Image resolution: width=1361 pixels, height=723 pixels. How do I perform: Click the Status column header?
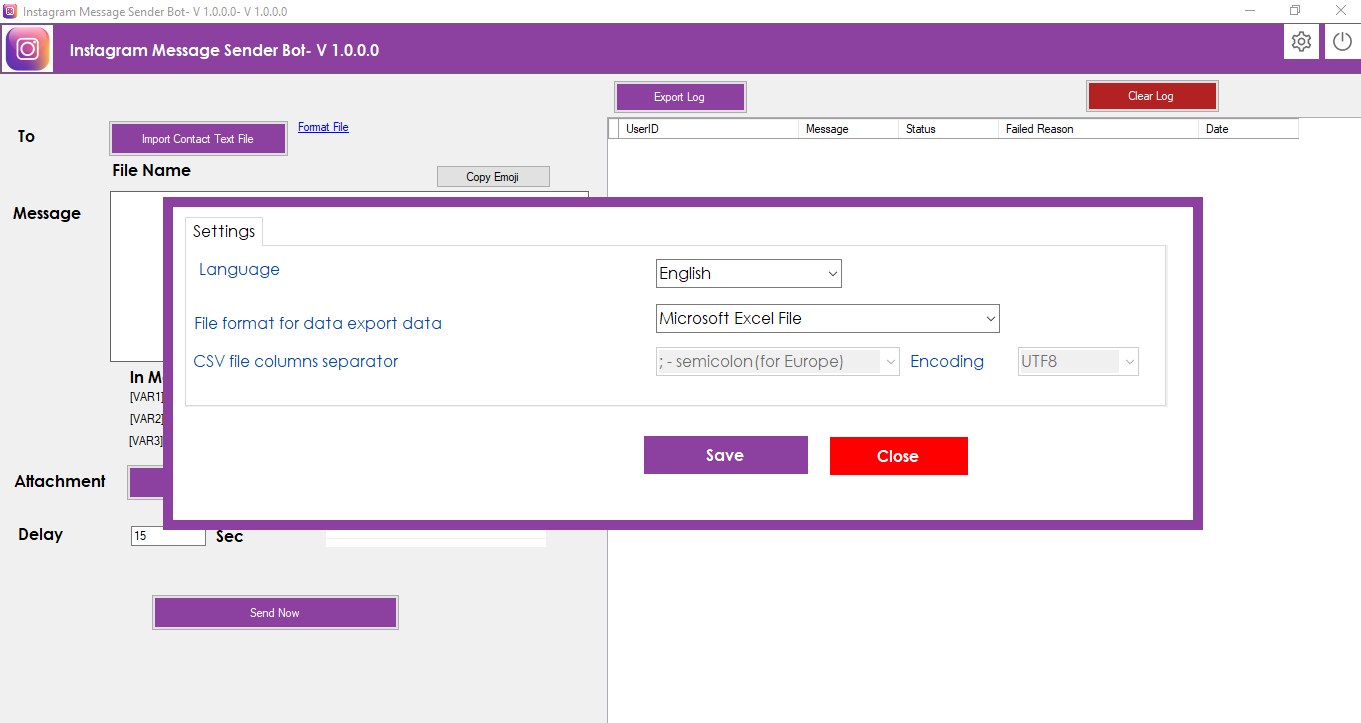click(x=947, y=129)
